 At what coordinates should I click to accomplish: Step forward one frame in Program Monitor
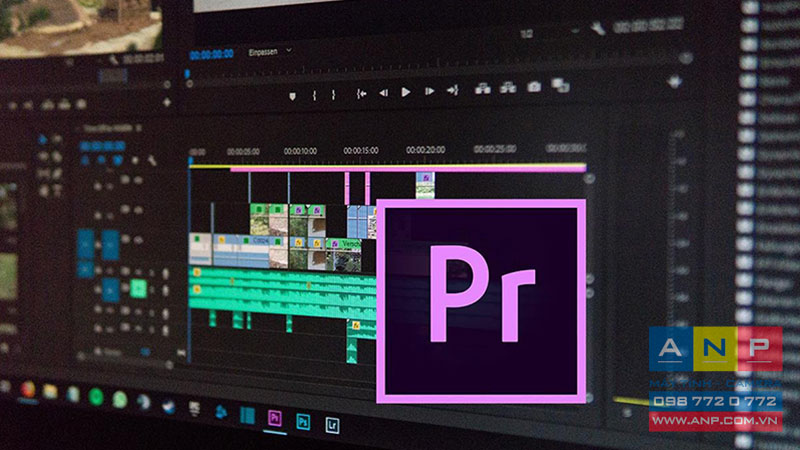(429, 91)
